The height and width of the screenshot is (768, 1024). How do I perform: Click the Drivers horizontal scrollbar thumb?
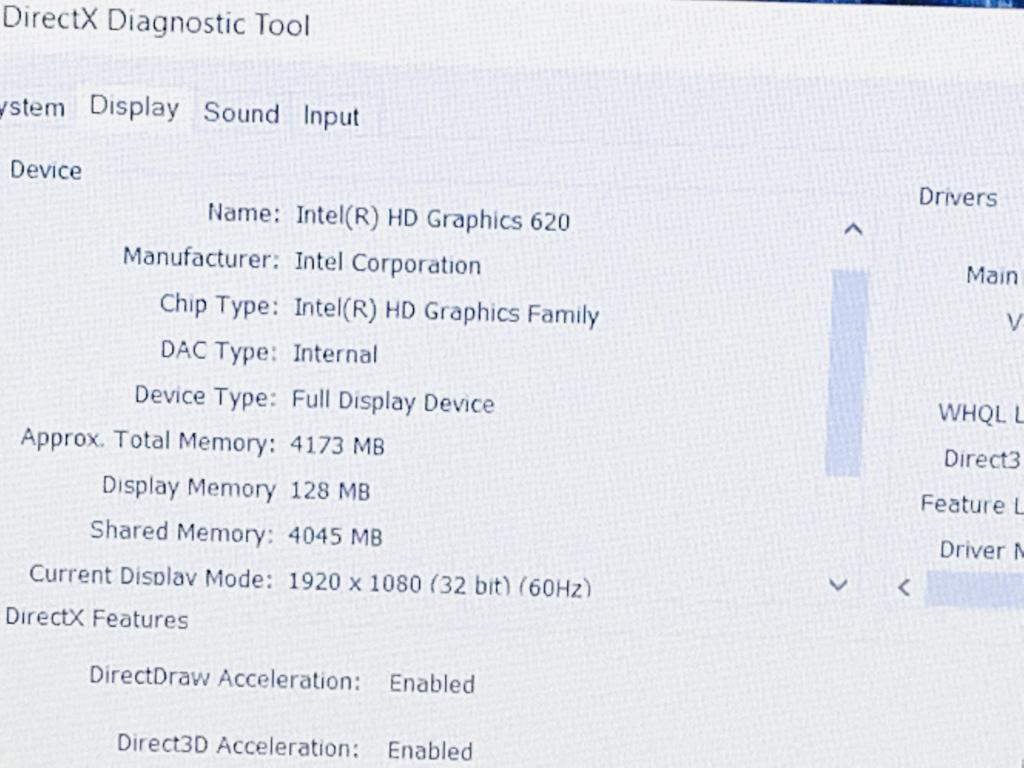[x=975, y=588]
